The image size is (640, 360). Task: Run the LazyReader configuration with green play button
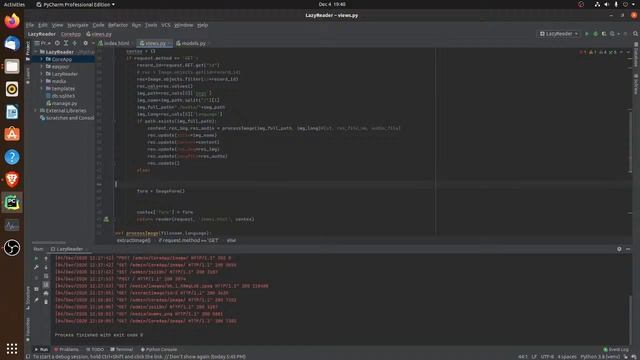587,34
